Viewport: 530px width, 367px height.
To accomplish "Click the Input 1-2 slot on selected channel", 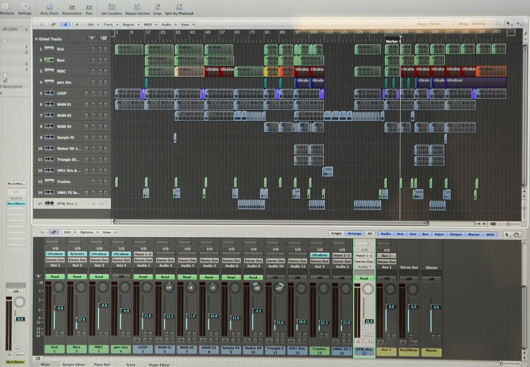I will tap(364, 255).
